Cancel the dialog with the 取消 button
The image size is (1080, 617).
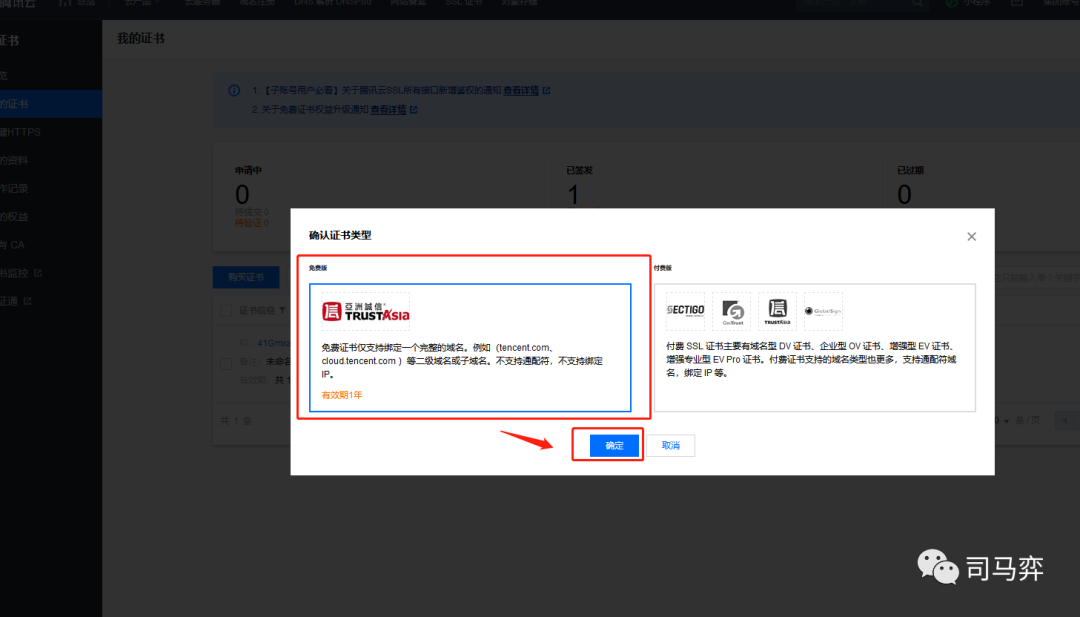pos(670,446)
